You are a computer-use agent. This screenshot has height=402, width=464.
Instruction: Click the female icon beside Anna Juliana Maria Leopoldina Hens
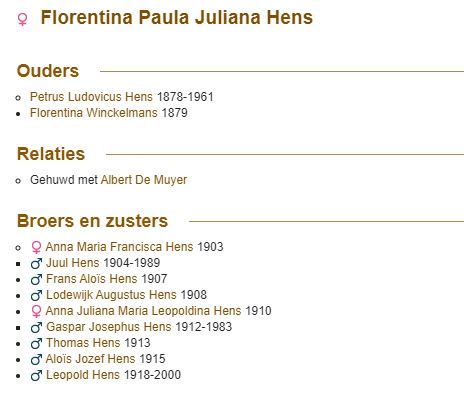[x=36, y=311]
